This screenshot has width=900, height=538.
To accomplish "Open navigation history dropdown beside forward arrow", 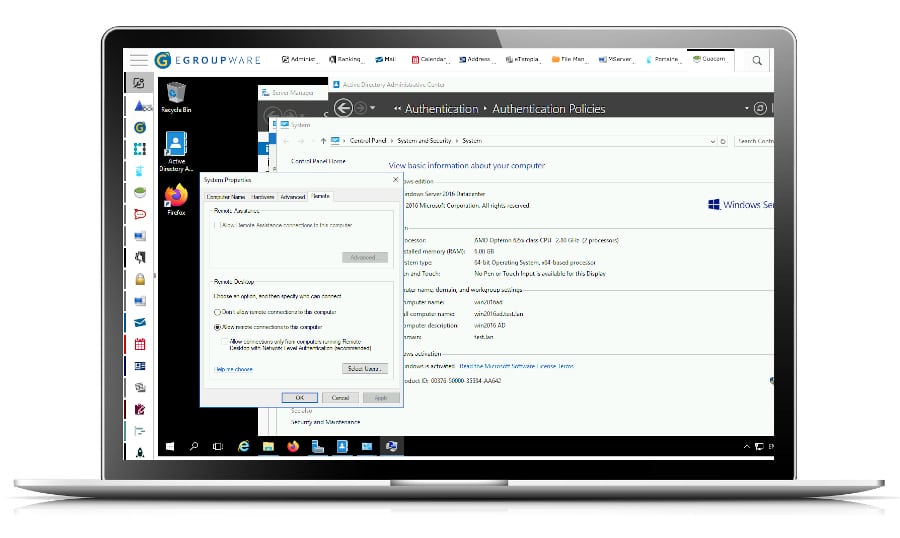I will click(x=373, y=108).
